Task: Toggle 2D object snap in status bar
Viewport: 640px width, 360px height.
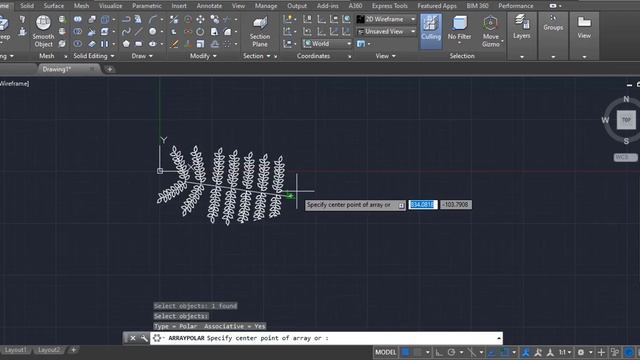Action: (x=505, y=352)
